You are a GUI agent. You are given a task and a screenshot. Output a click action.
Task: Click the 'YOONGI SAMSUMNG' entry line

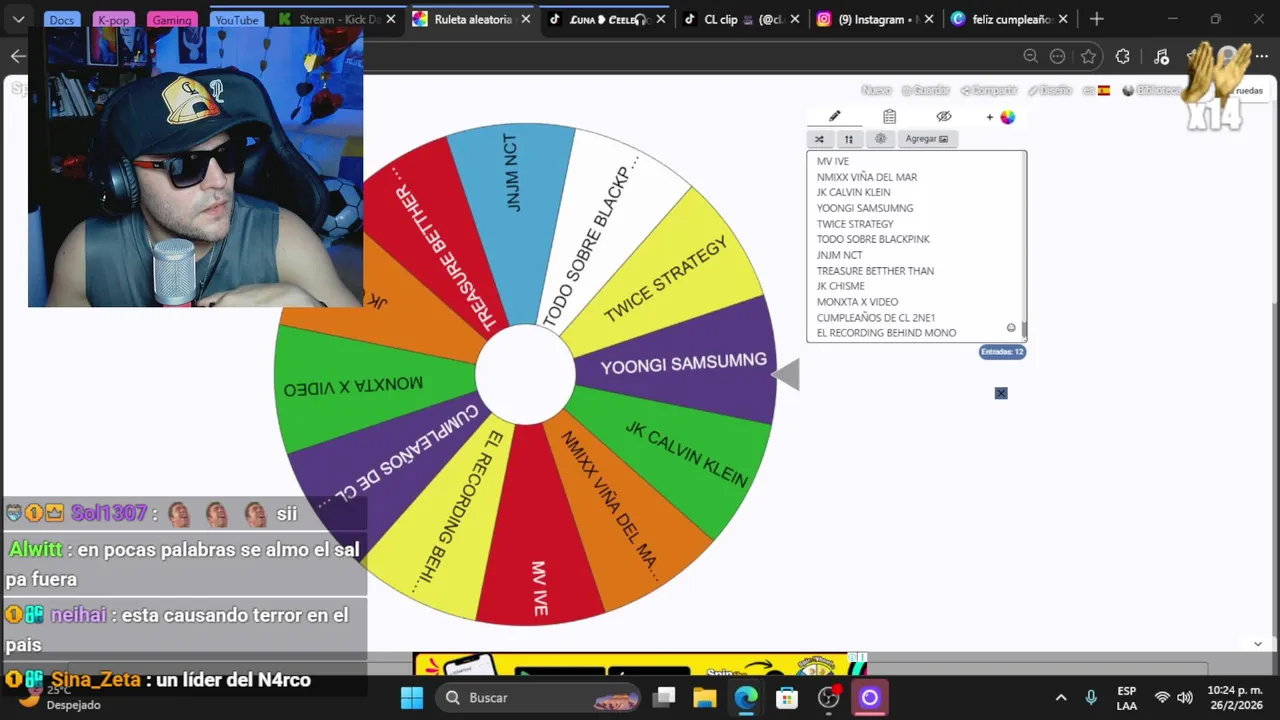coord(865,208)
